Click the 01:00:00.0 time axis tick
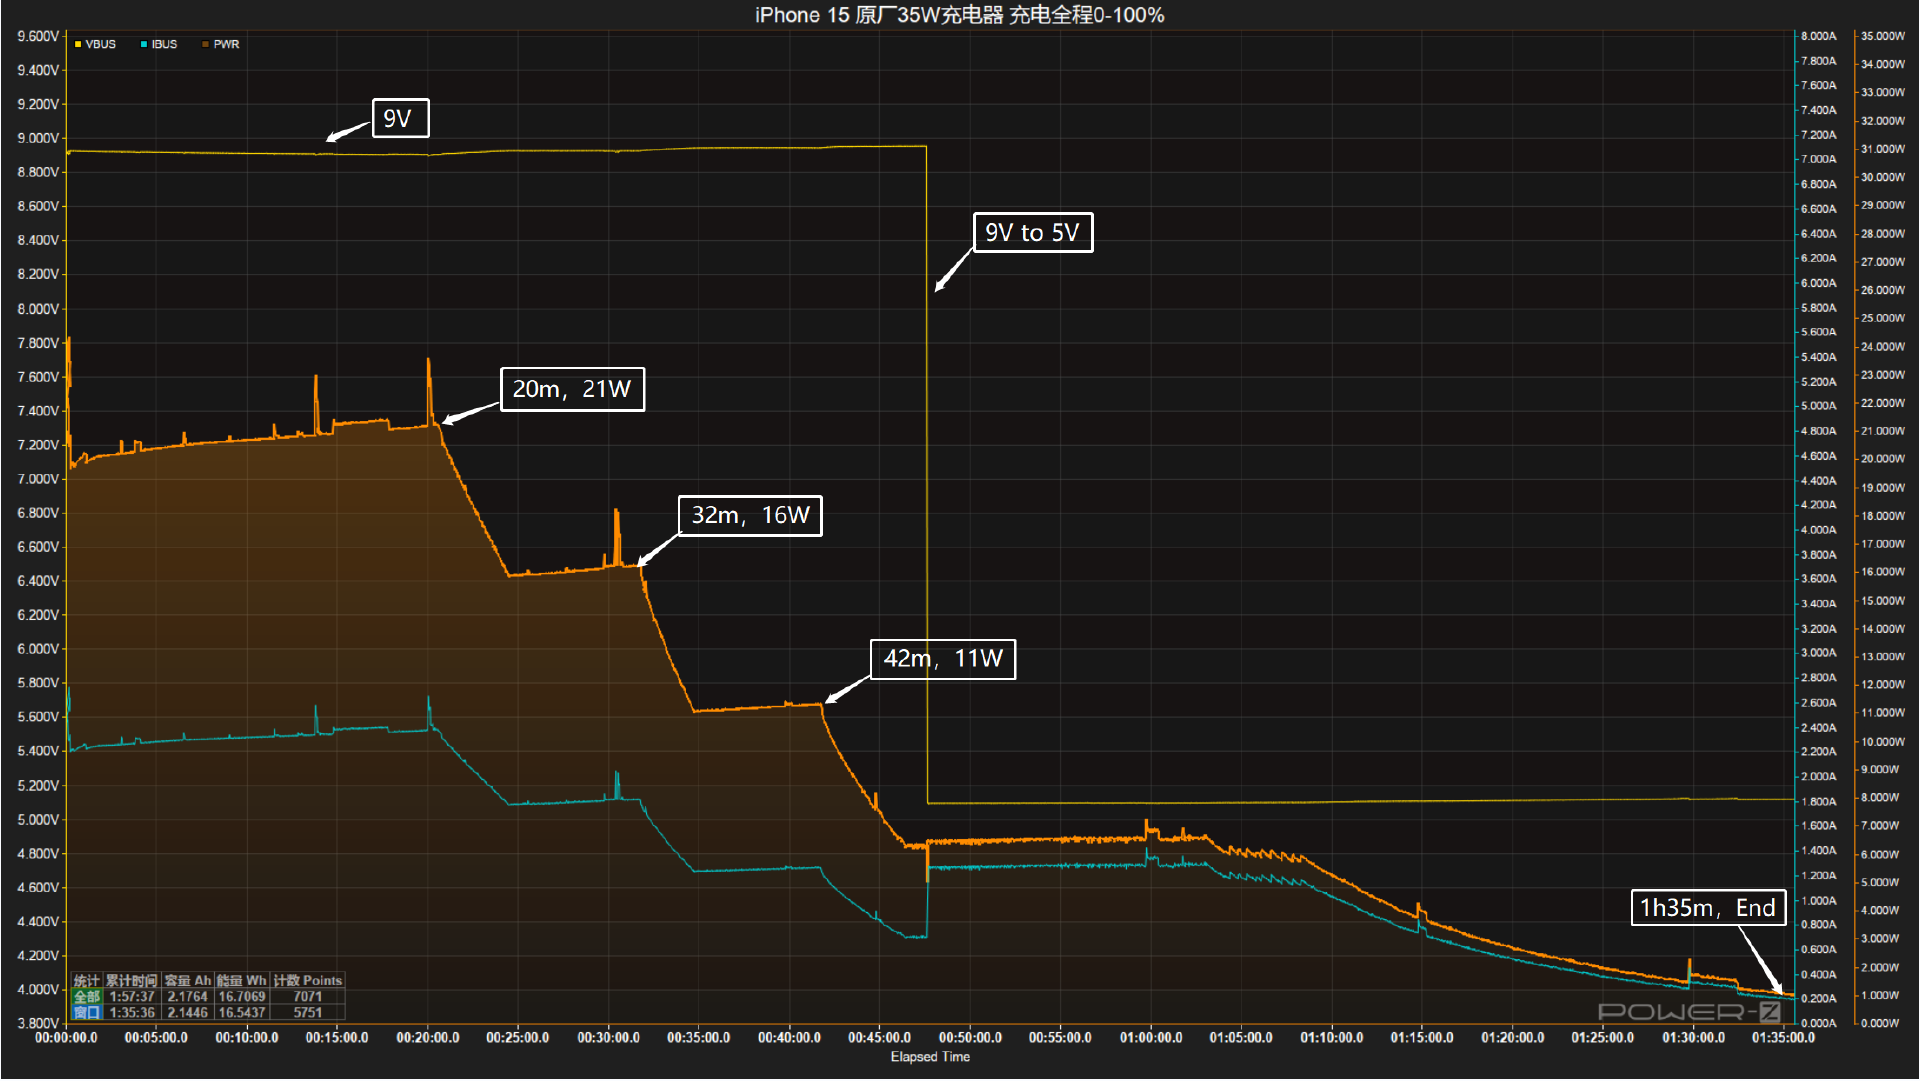Image resolution: width=1920 pixels, height=1081 pixels. [1151, 1038]
